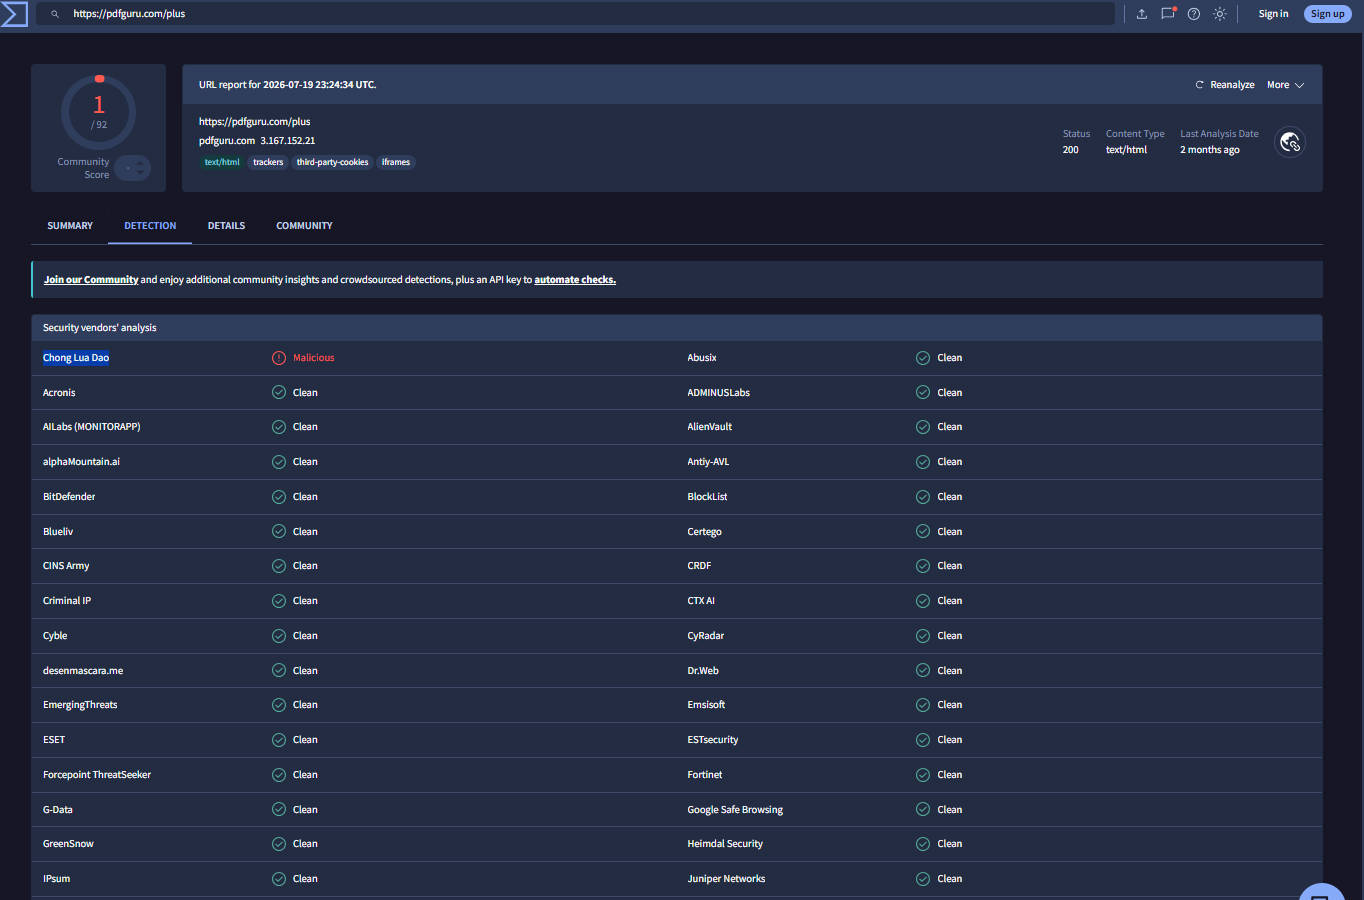Screen dimensions: 1364x900
Task: Open the notifications speech bubble icon
Action: click(x=1167, y=14)
